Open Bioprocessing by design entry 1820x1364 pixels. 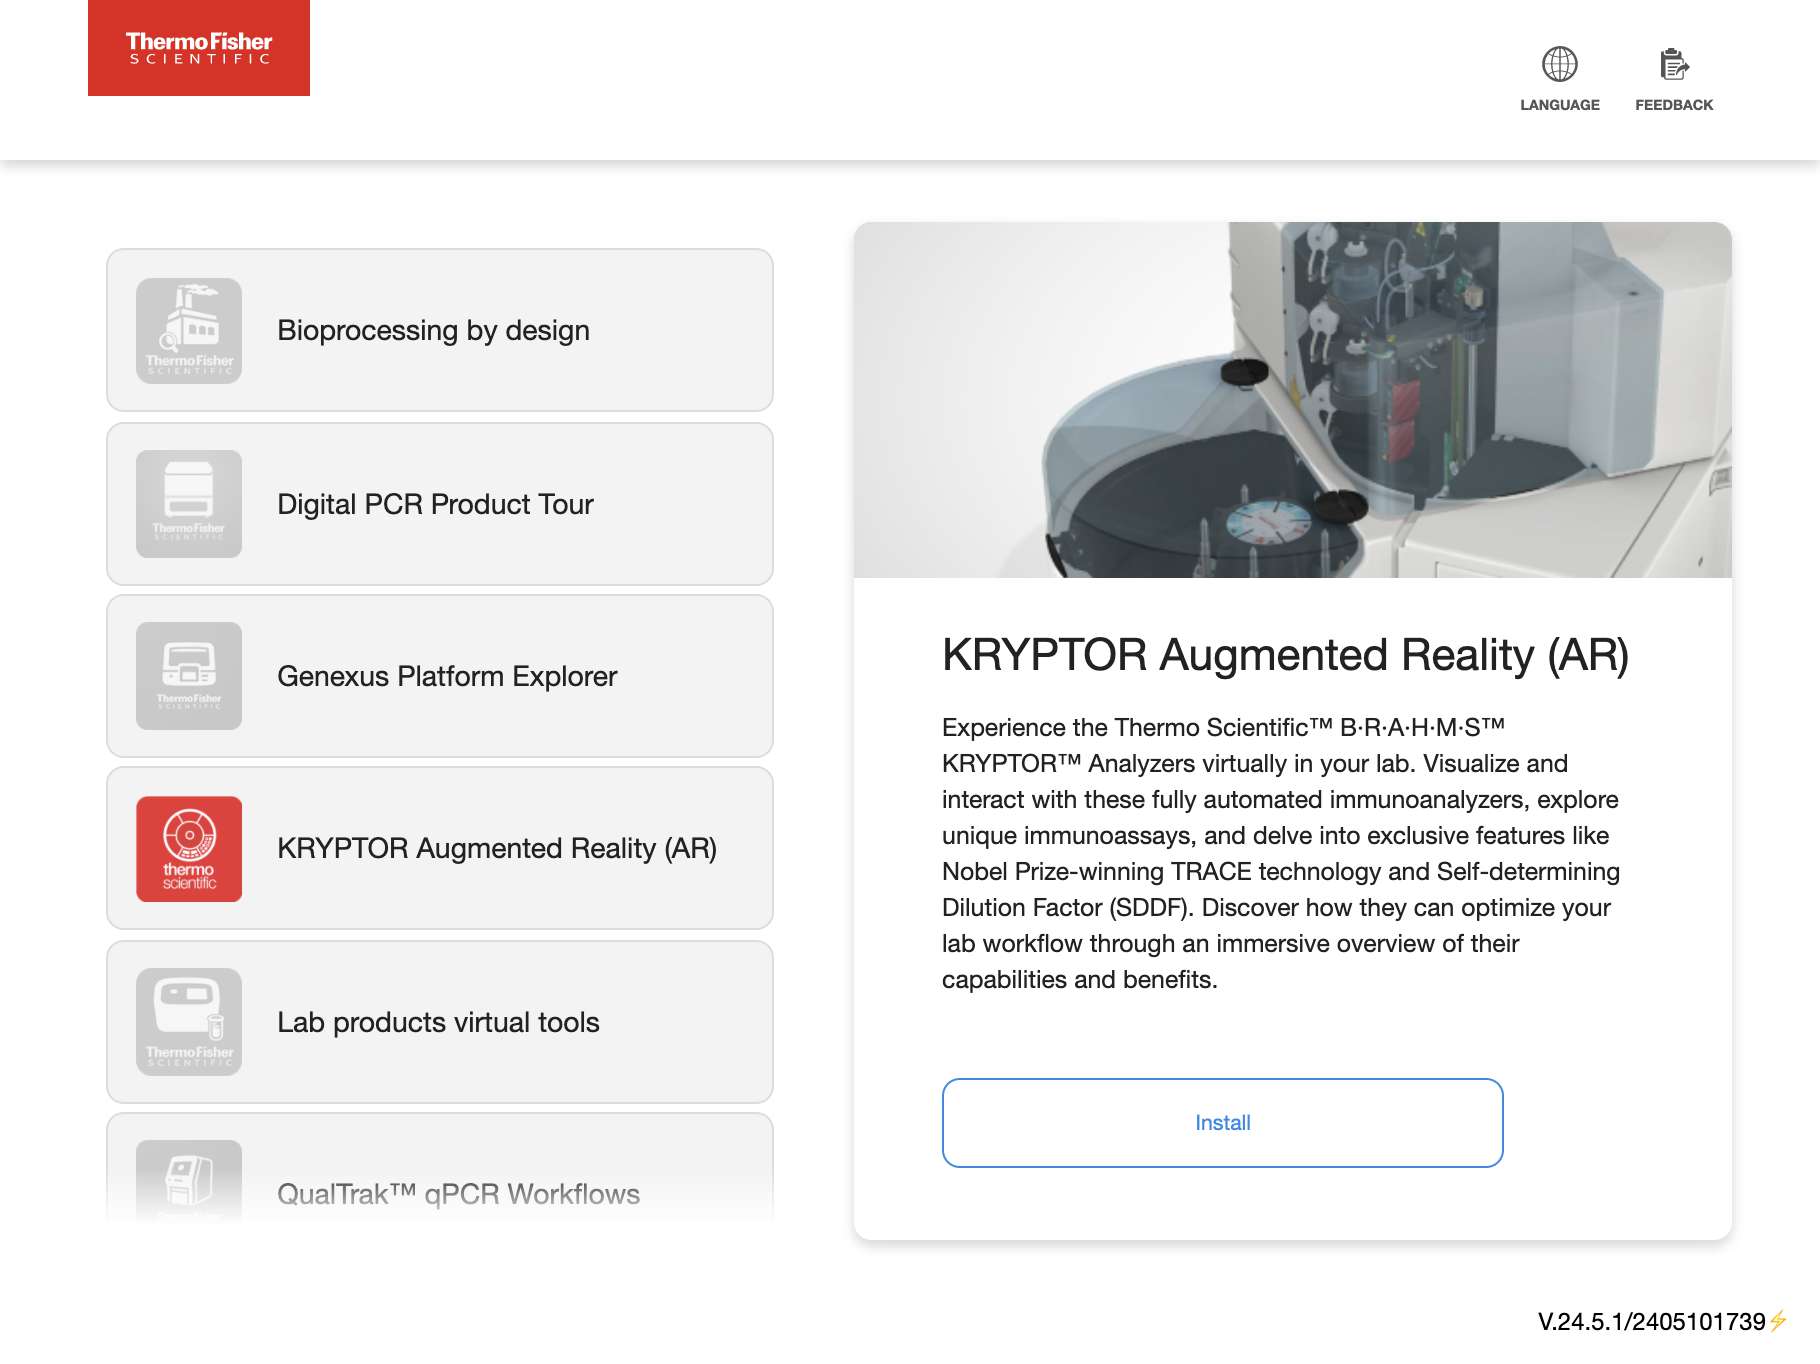point(440,330)
